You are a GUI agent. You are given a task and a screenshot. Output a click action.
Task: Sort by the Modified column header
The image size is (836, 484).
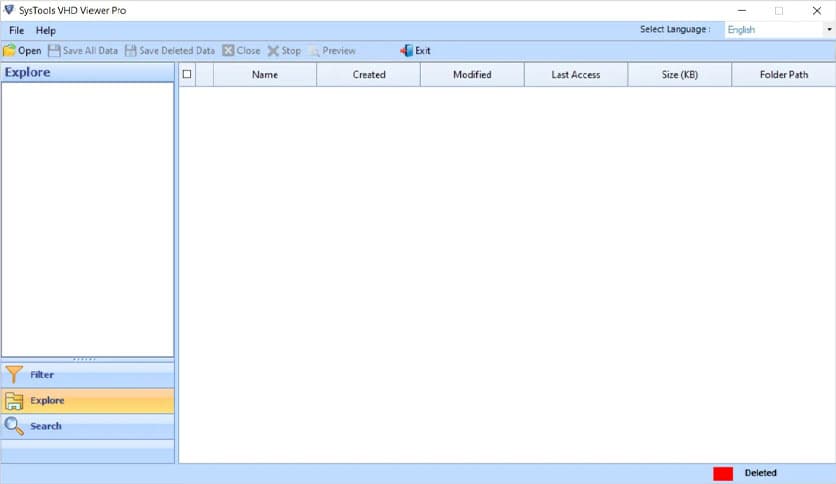[x=472, y=75]
